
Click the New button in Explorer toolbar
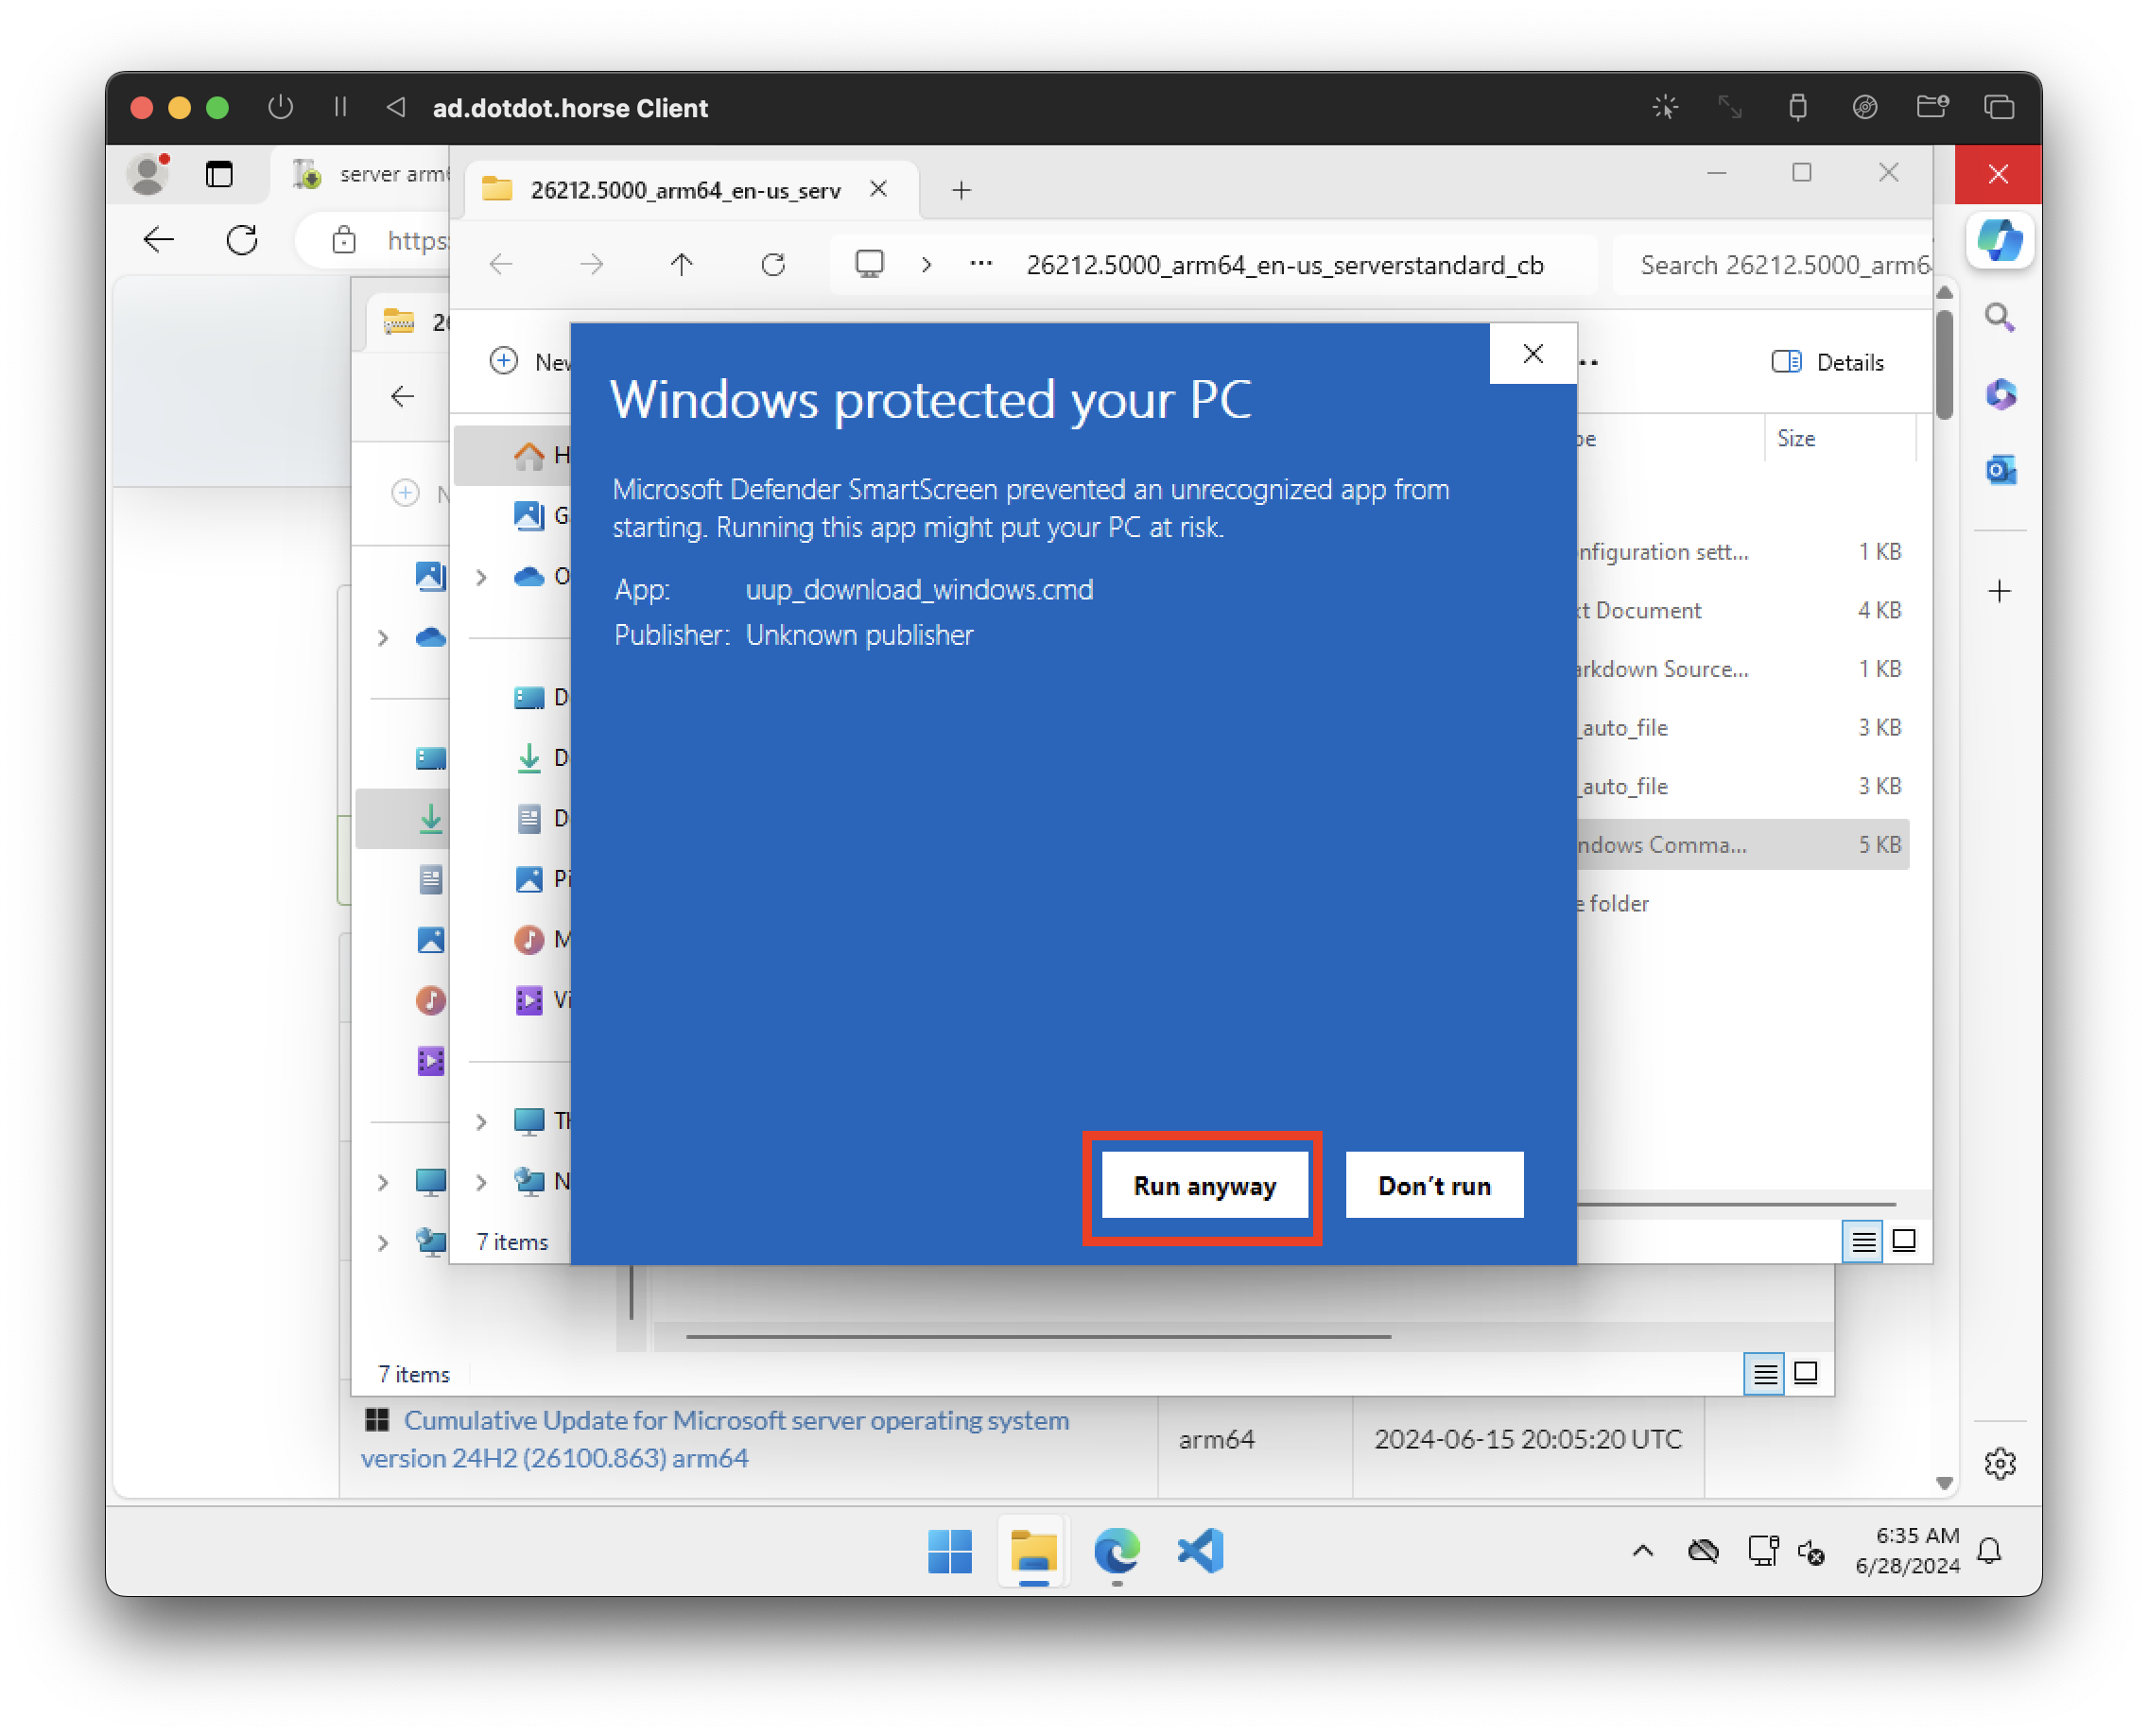coord(530,362)
